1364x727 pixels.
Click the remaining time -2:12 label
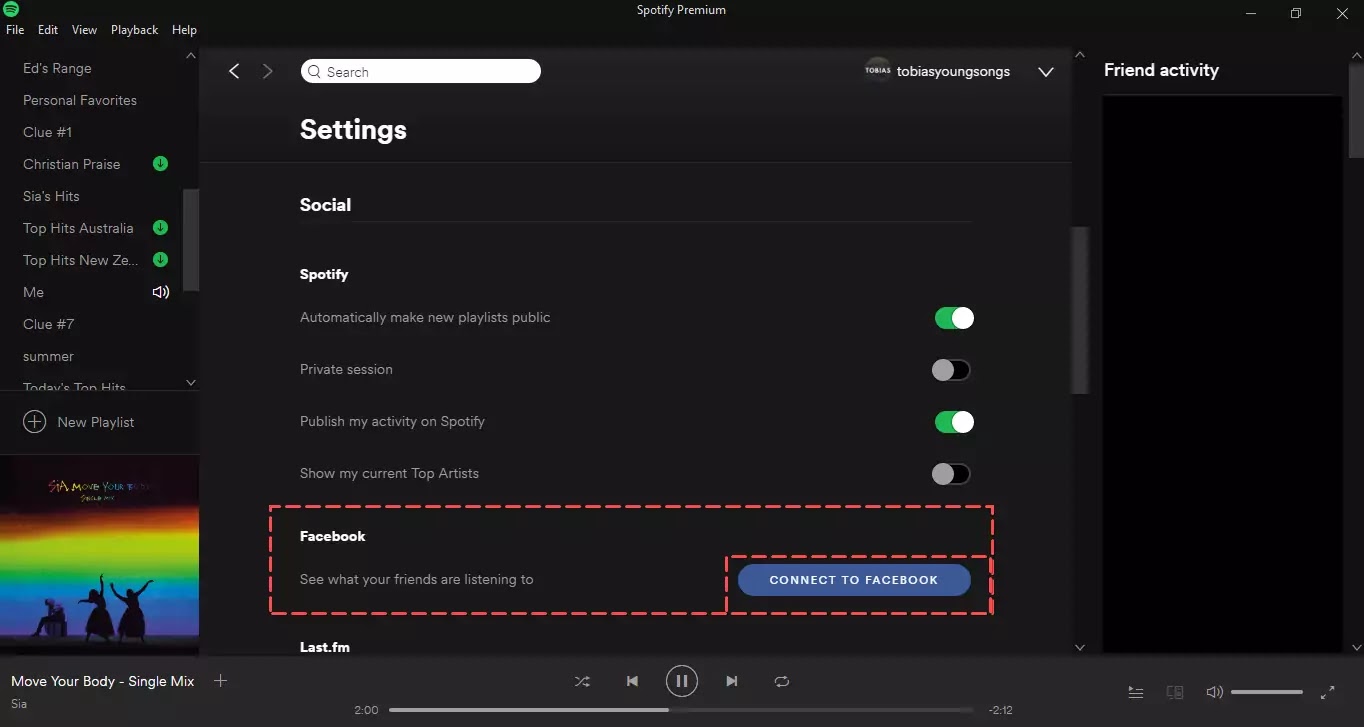coord(1000,710)
